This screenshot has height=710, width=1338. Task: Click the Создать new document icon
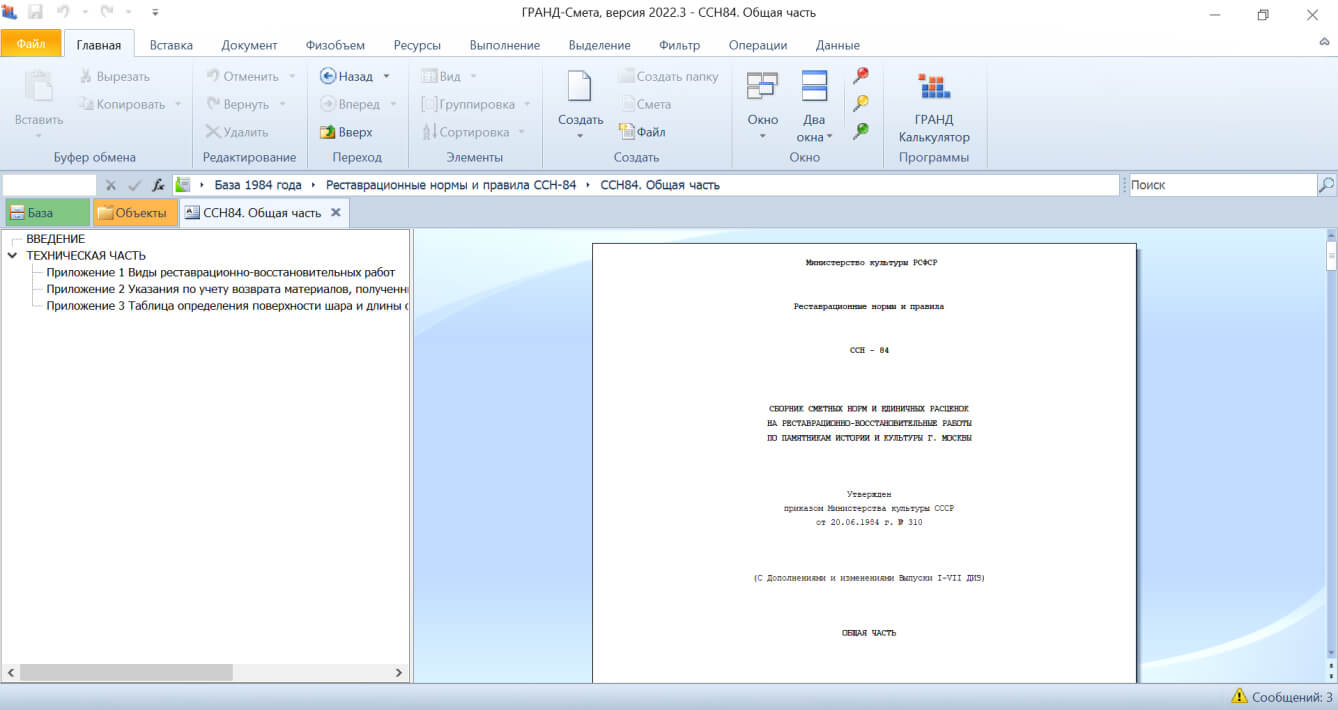[580, 87]
